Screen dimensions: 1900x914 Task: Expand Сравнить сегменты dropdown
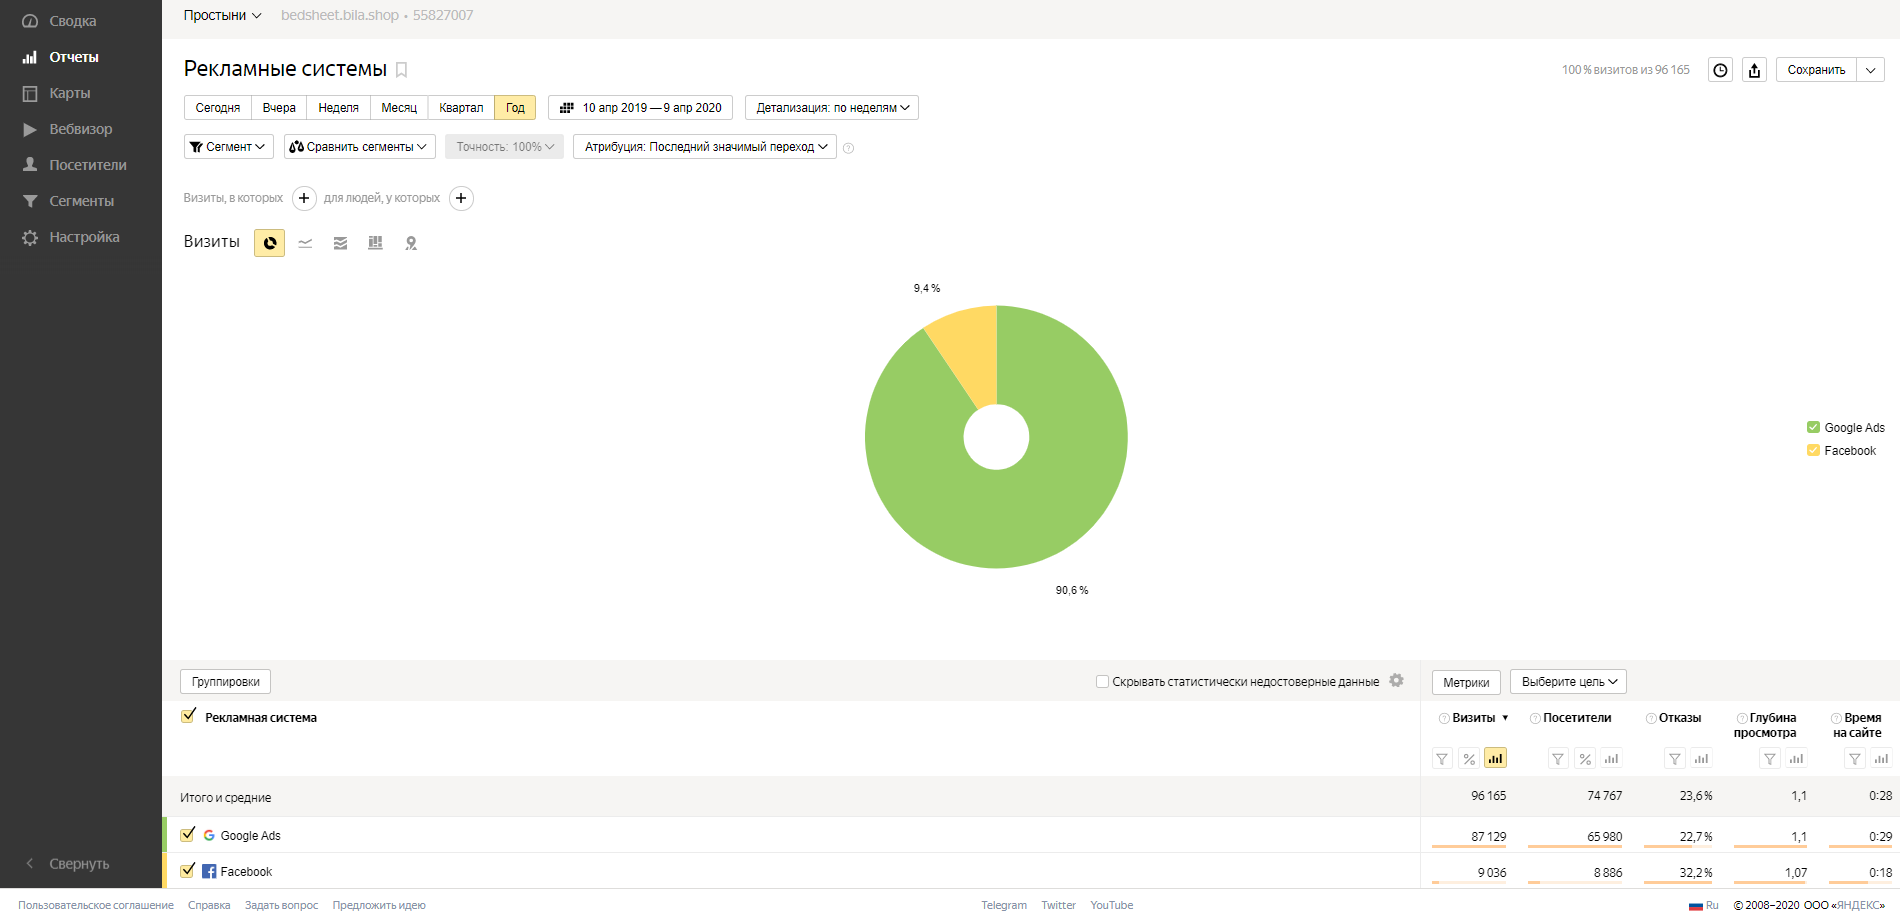tap(359, 147)
